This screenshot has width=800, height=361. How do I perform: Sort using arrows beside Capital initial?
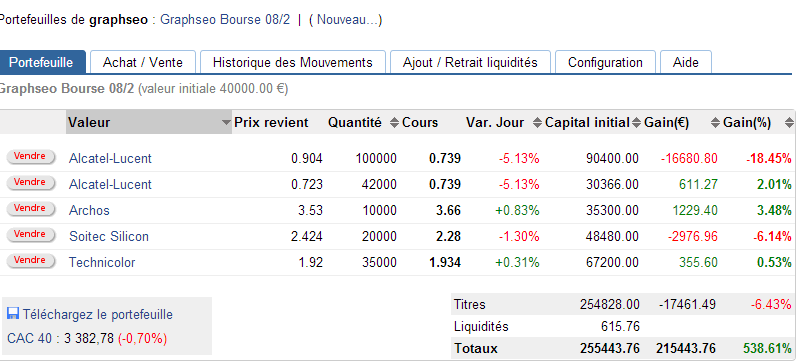pyautogui.click(x=636, y=122)
